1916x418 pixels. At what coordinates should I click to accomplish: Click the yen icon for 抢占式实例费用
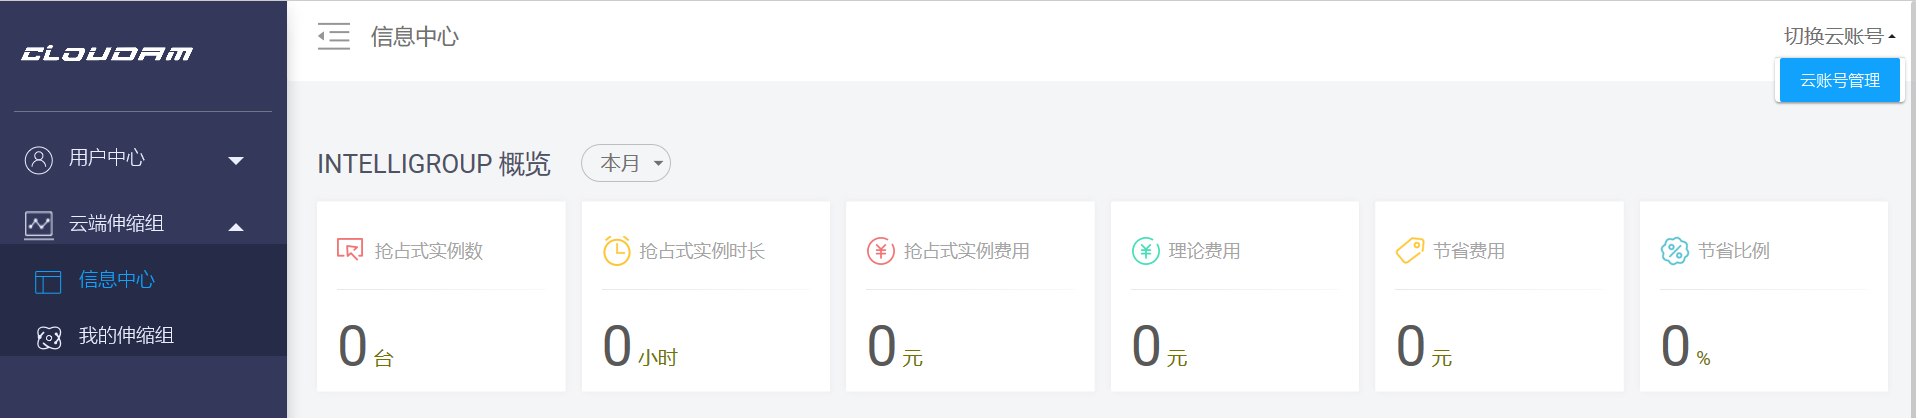tap(881, 251)
